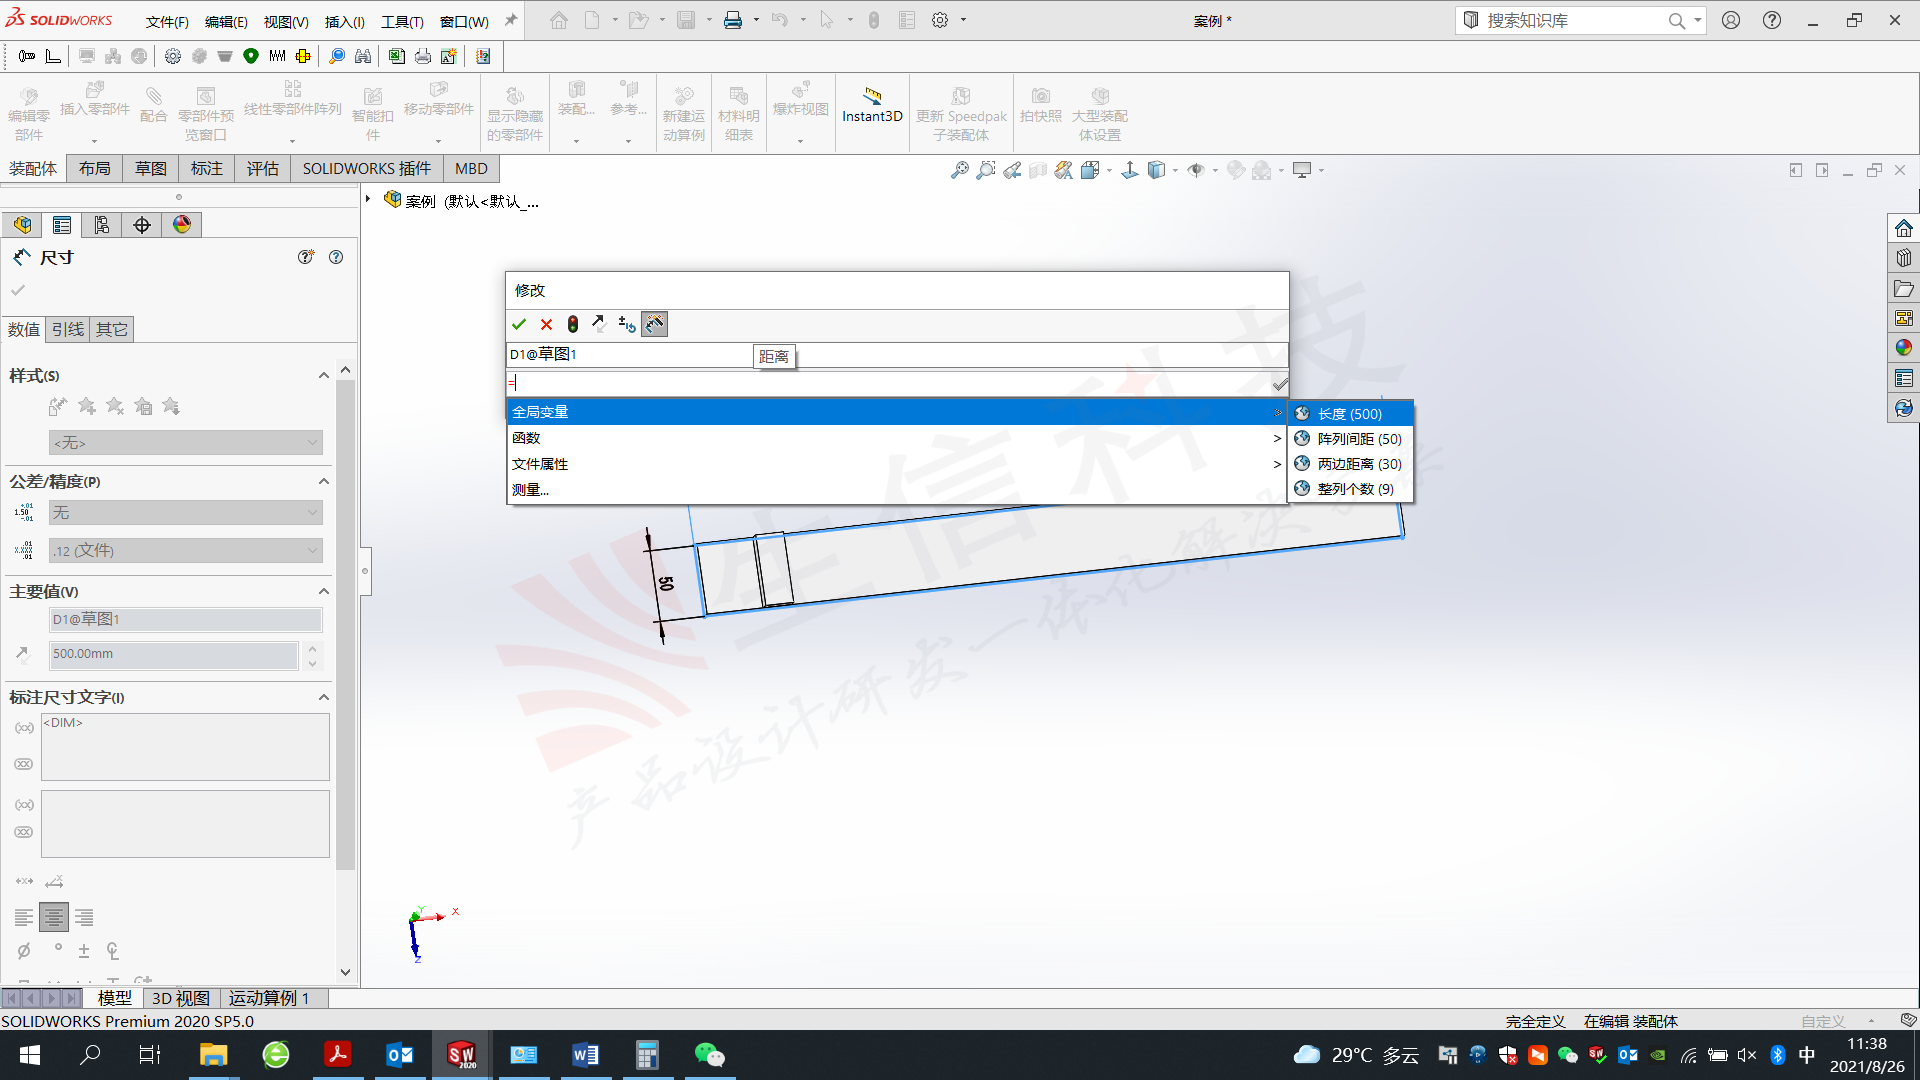Switch to the 布局 tab
The height and width of the screenshot is (1080, 1920).
pos(95,168)
